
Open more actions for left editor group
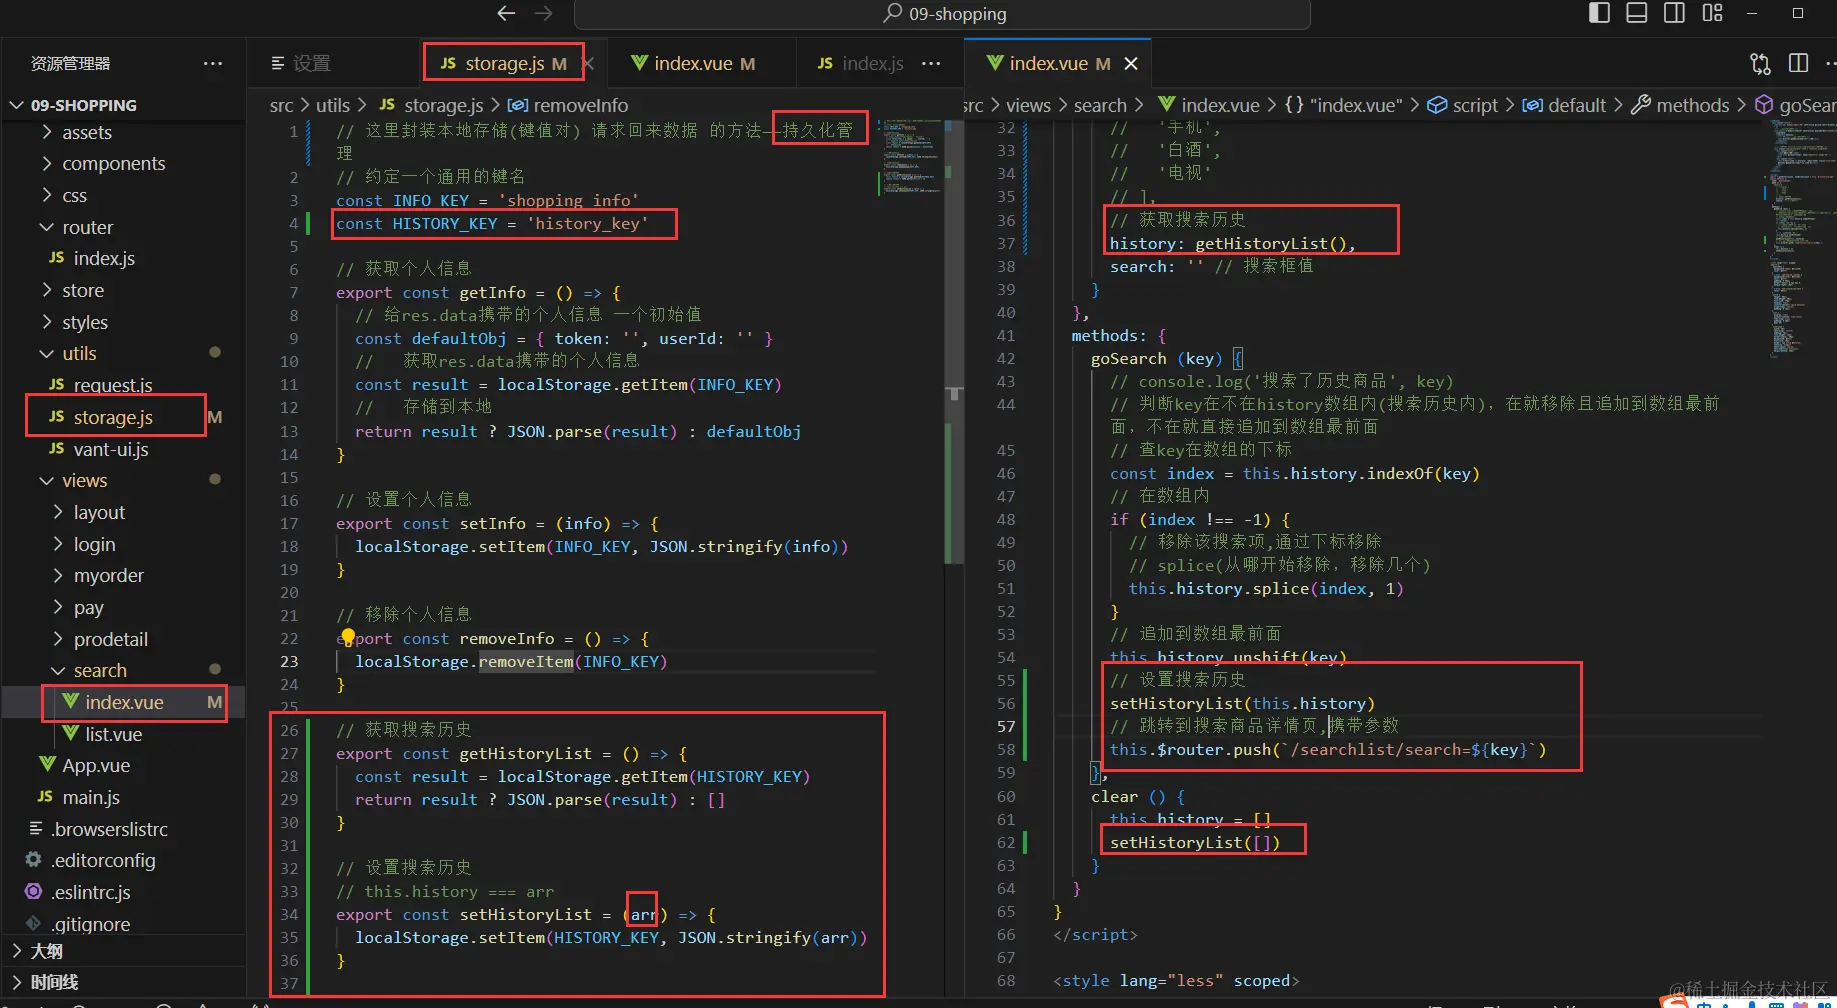pos(931,63)
